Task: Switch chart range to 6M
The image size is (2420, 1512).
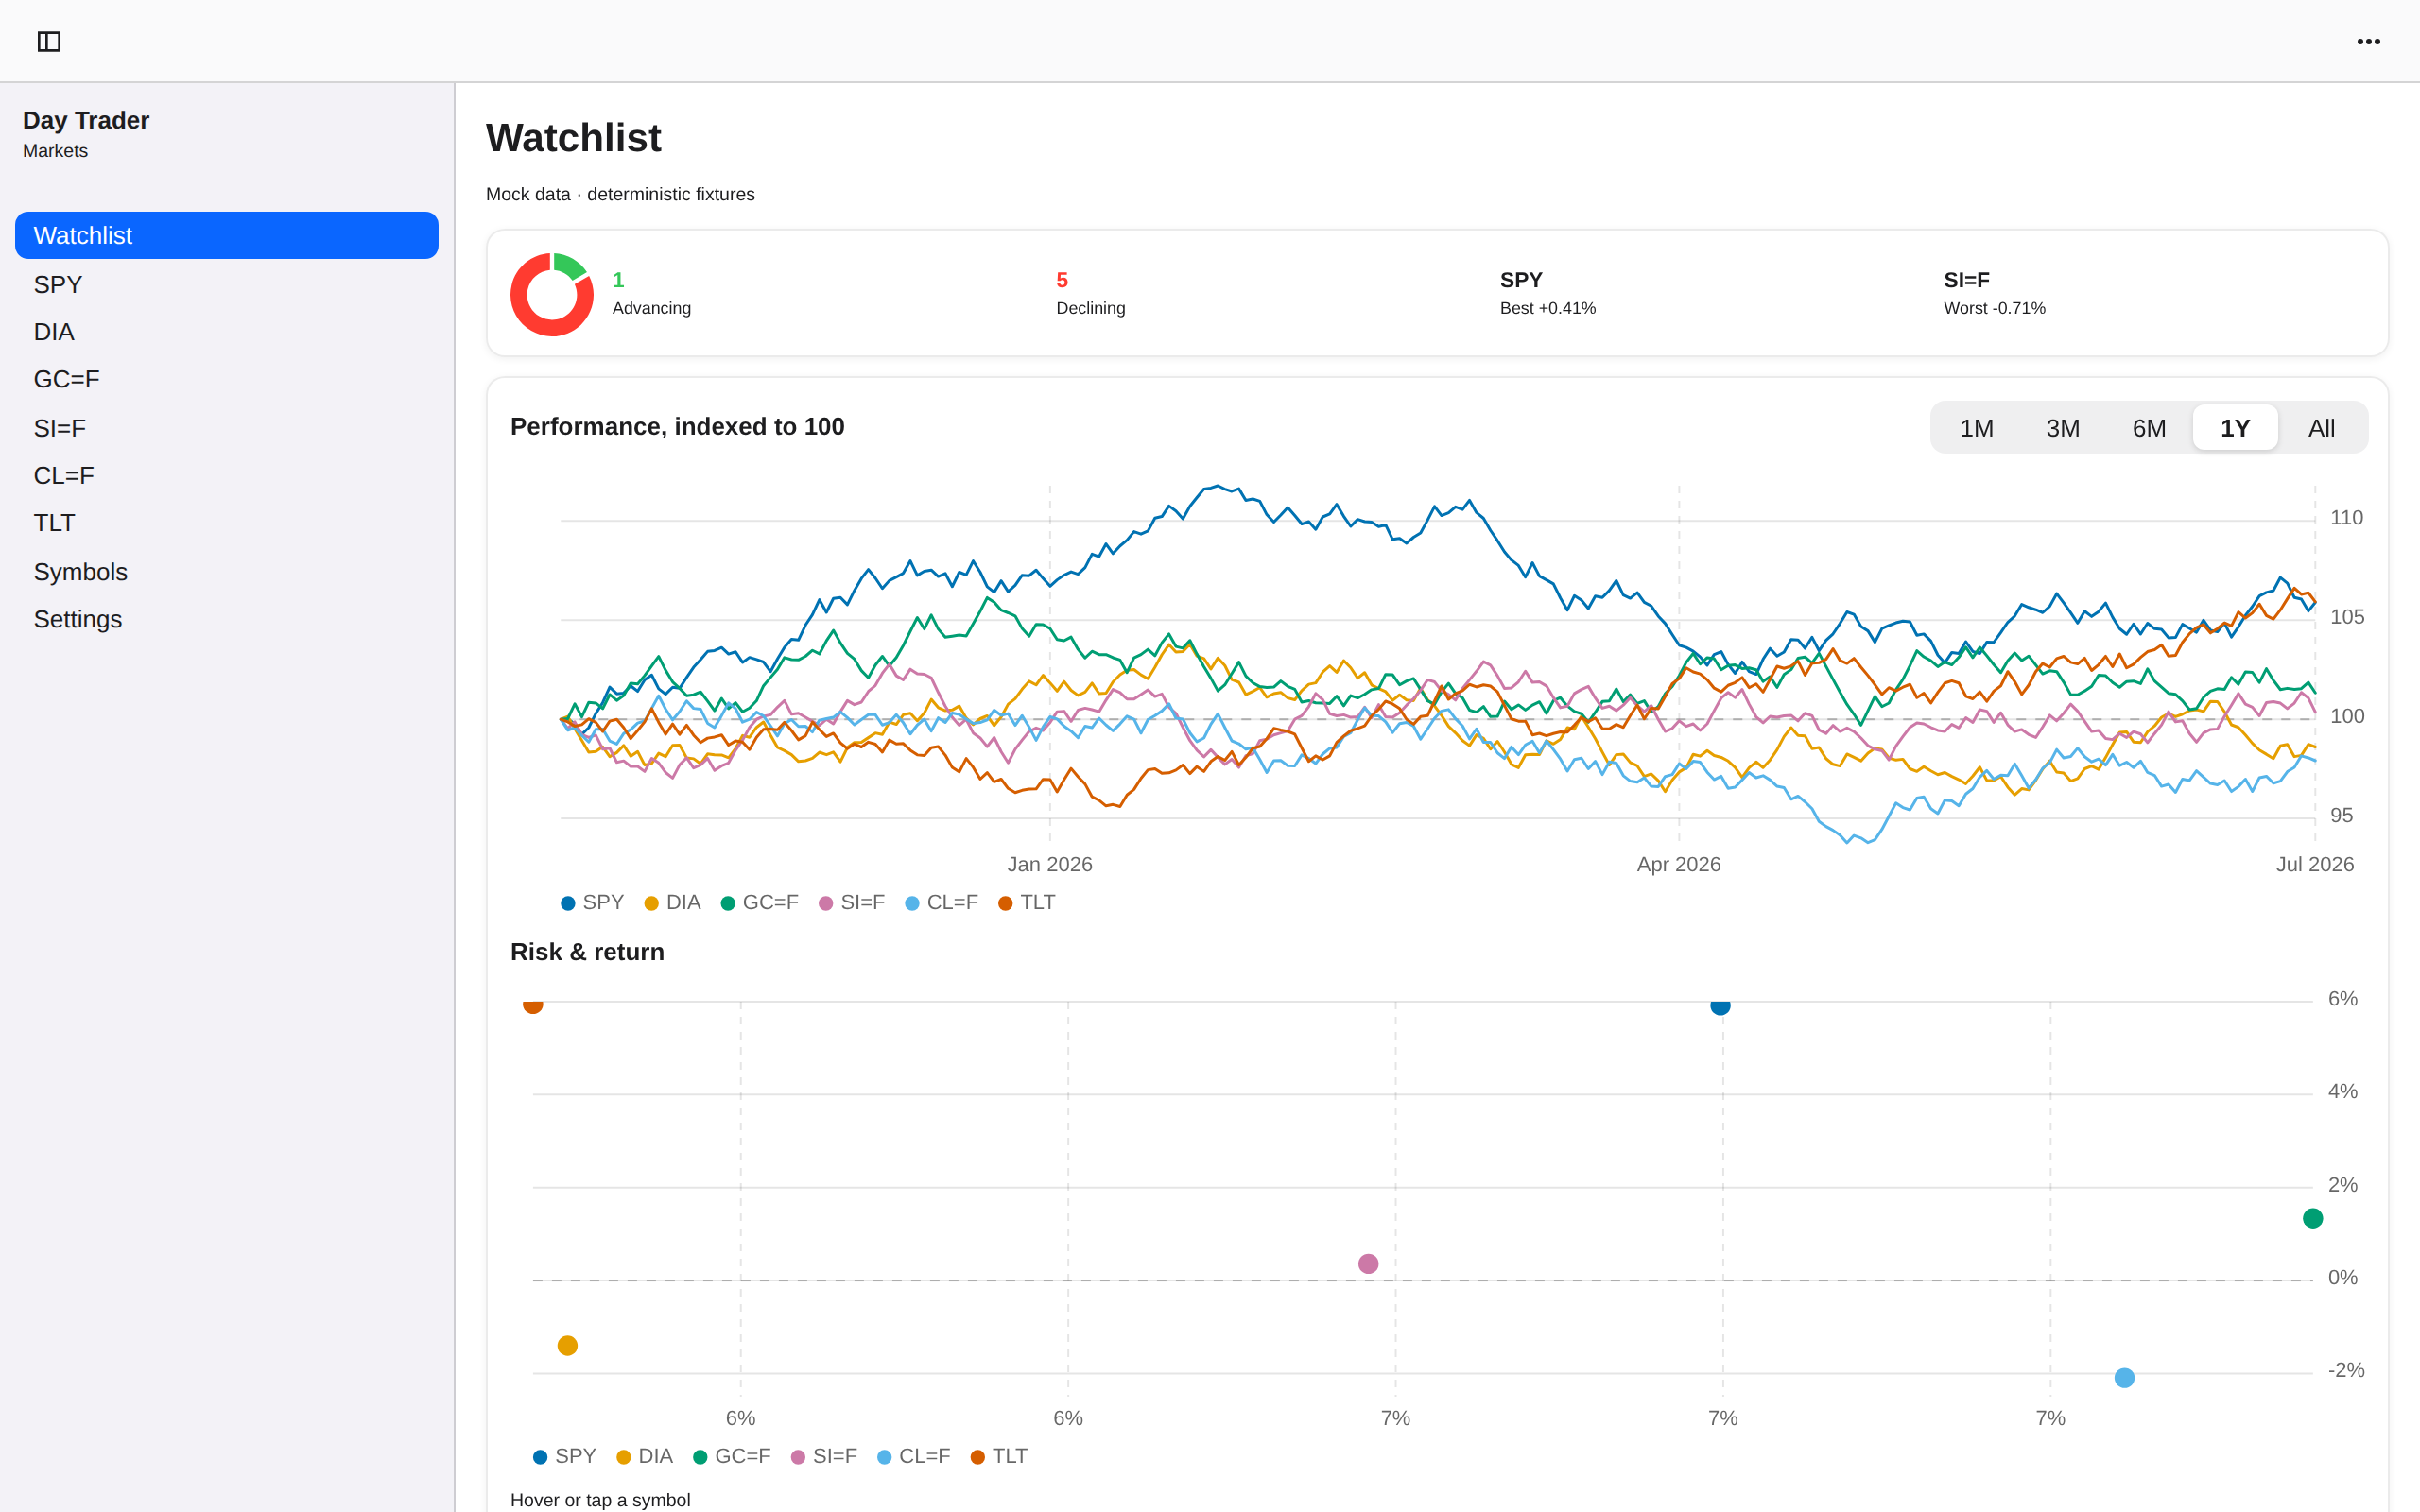Action: [2149, 428]
